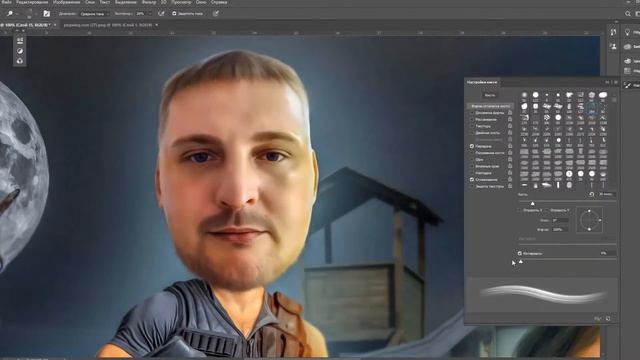
Task: Open the Просмотр menu
Action: 181,2
